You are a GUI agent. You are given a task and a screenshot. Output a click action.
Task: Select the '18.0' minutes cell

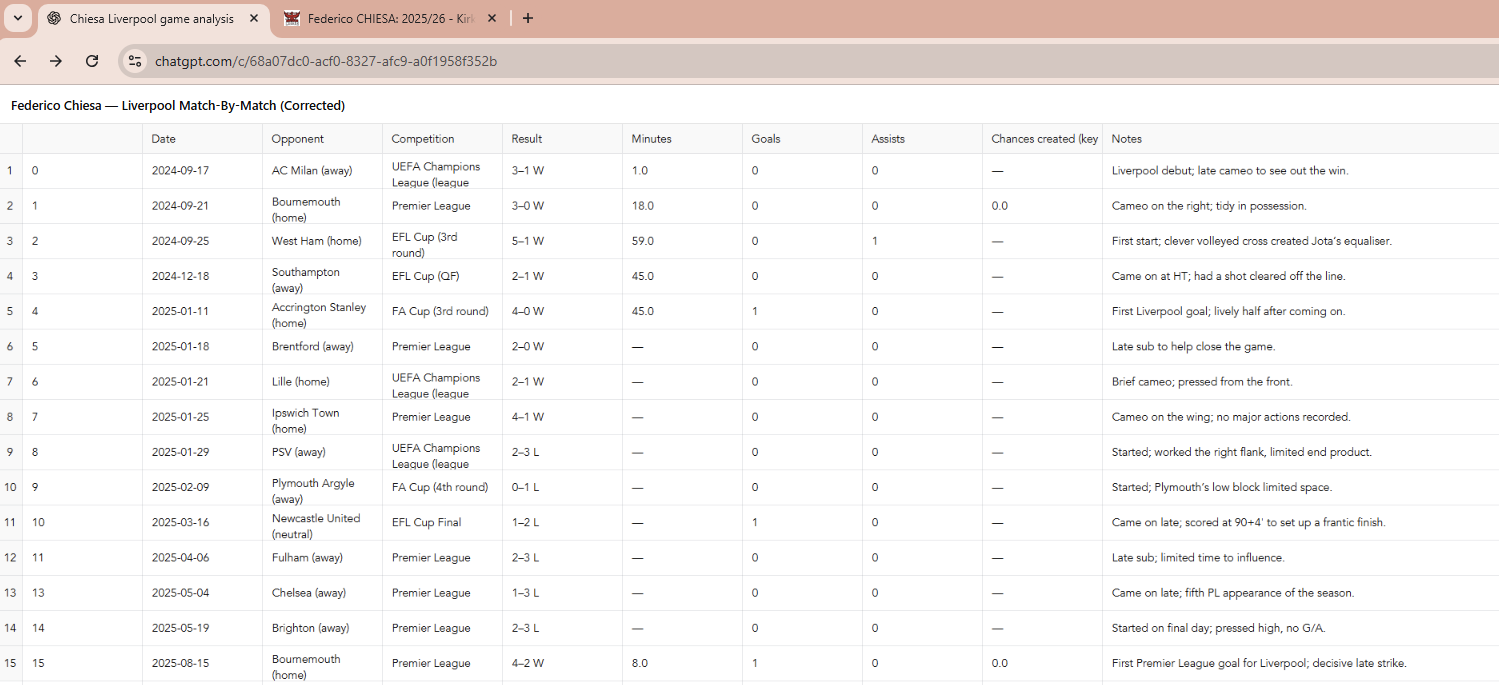(x=682, y=206)
